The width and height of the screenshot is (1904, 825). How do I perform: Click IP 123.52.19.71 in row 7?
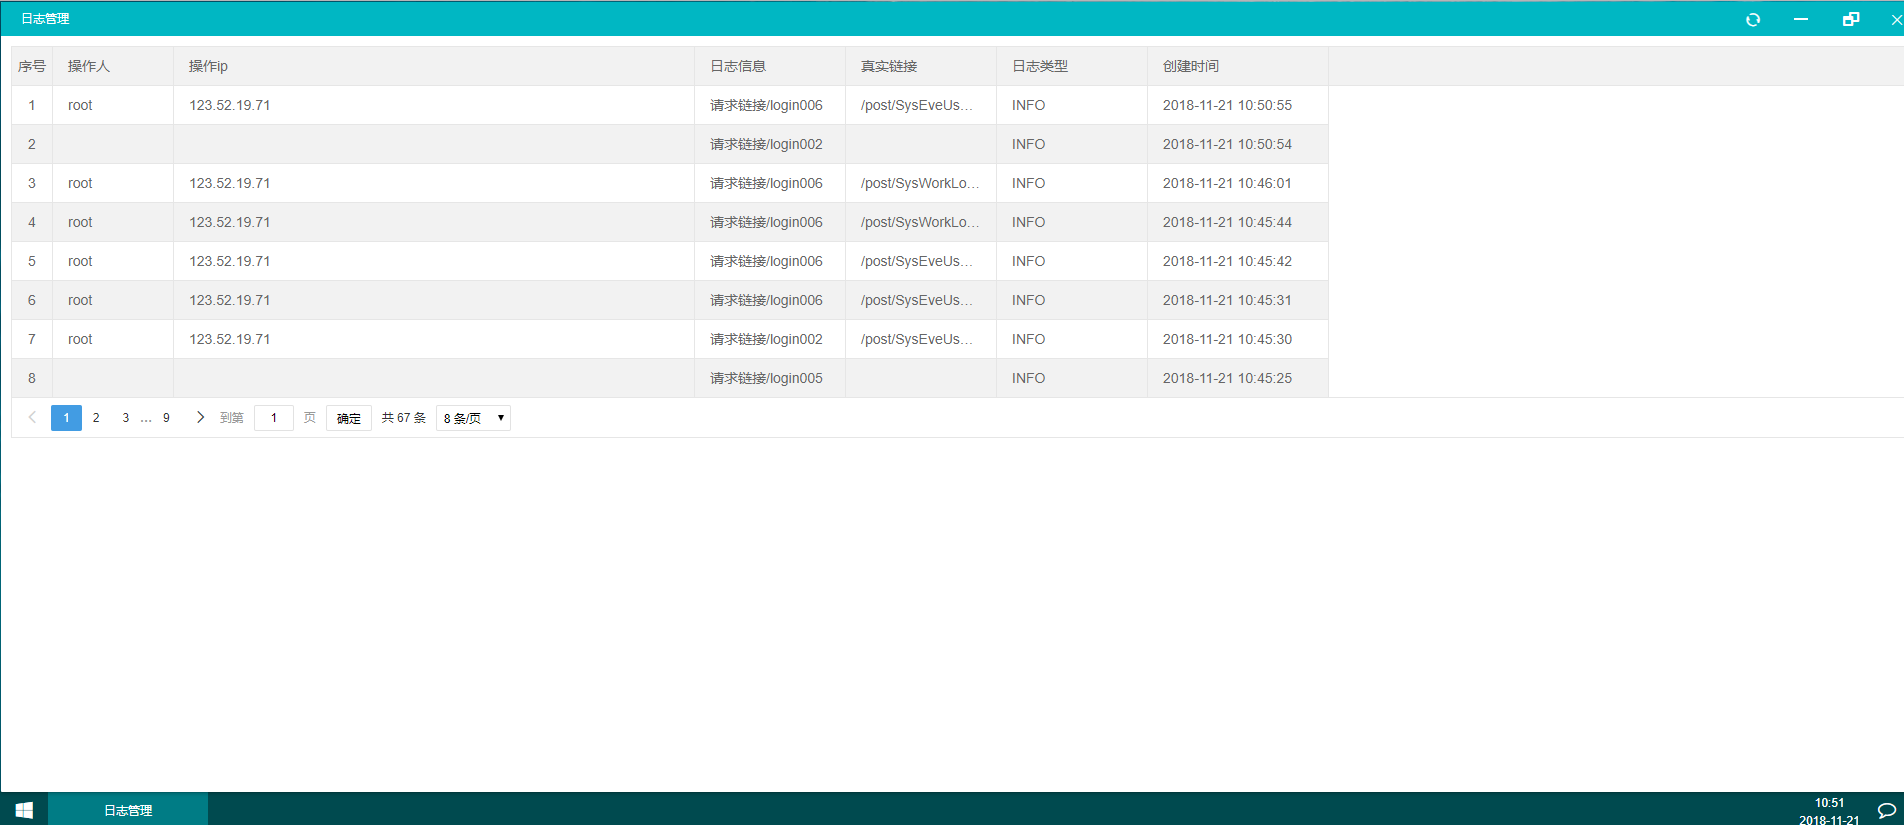coord(230,339)
